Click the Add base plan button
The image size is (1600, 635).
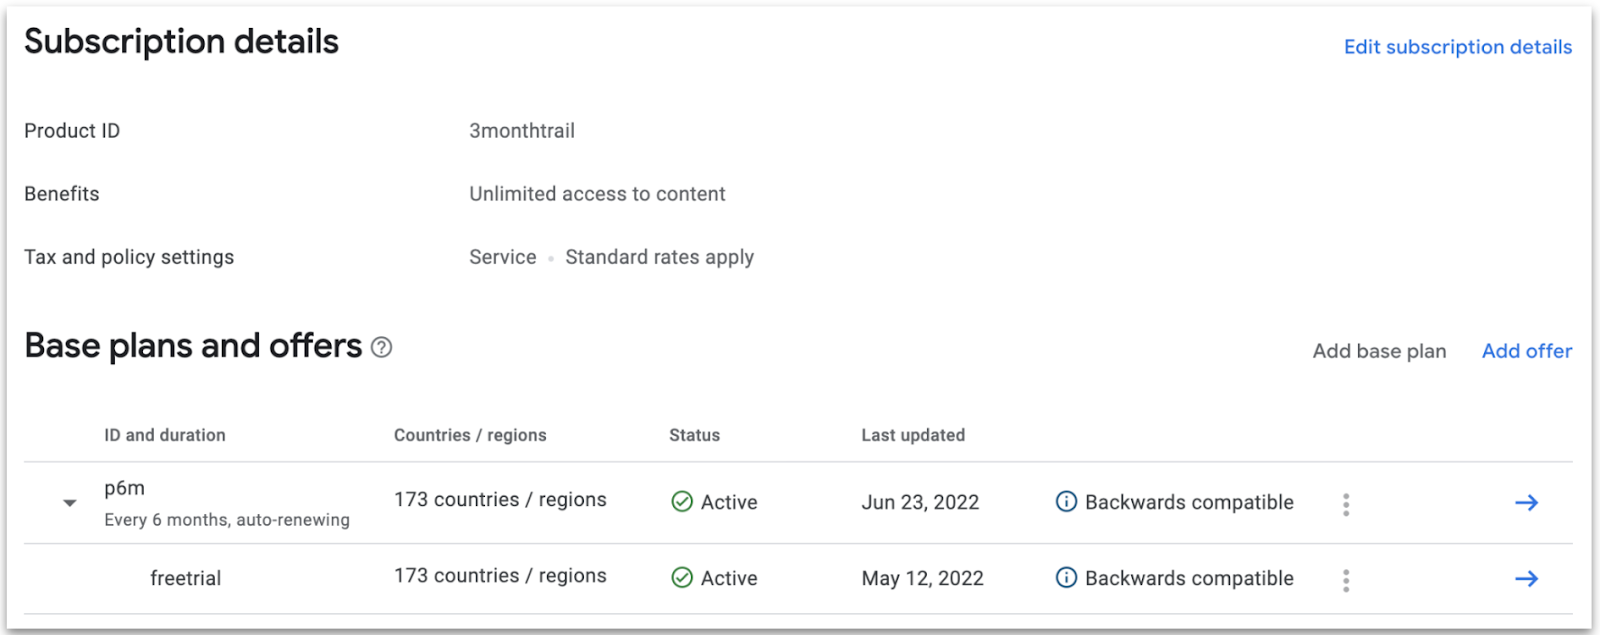1379,351
